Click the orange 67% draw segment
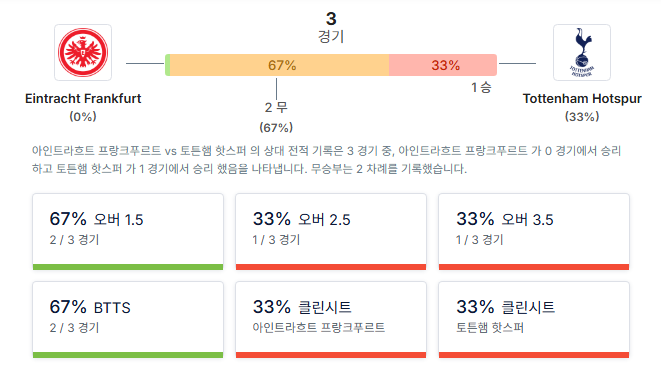This screenshot has height=369, width=661. coord(279,65)
